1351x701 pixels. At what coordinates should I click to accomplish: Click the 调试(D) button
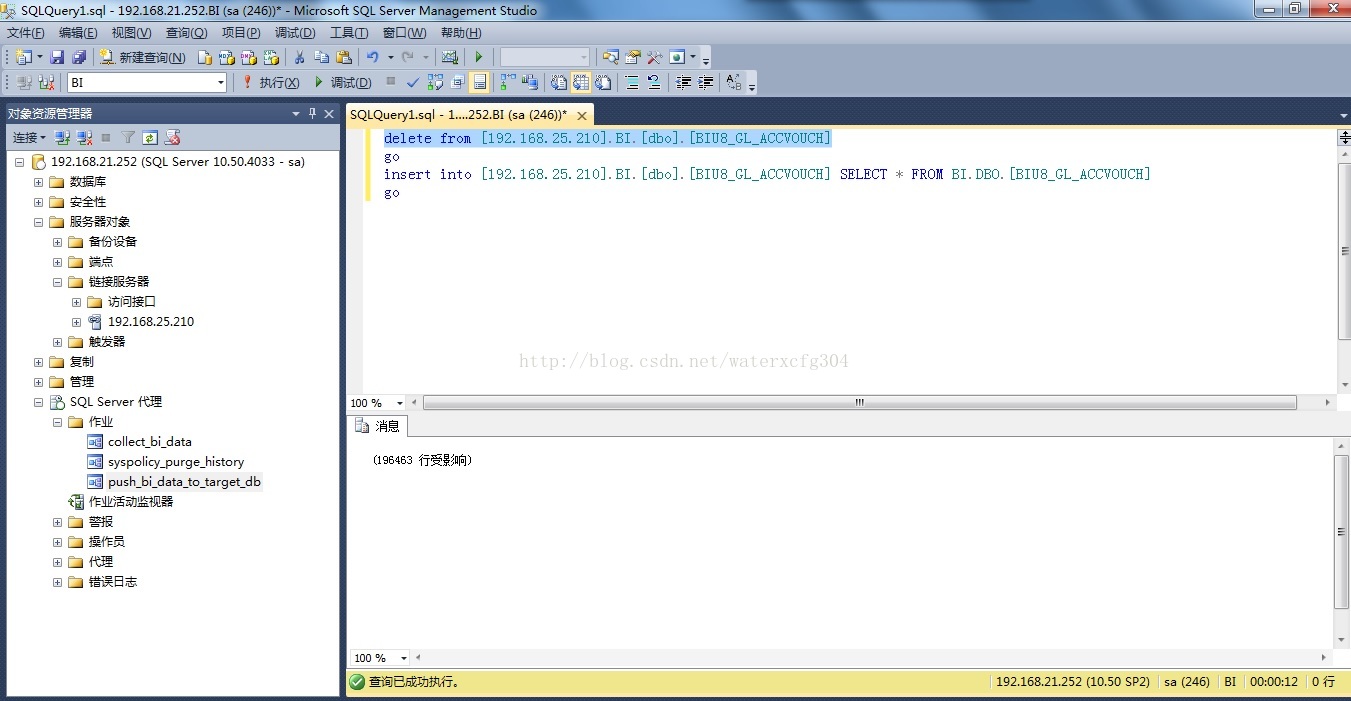343,82
